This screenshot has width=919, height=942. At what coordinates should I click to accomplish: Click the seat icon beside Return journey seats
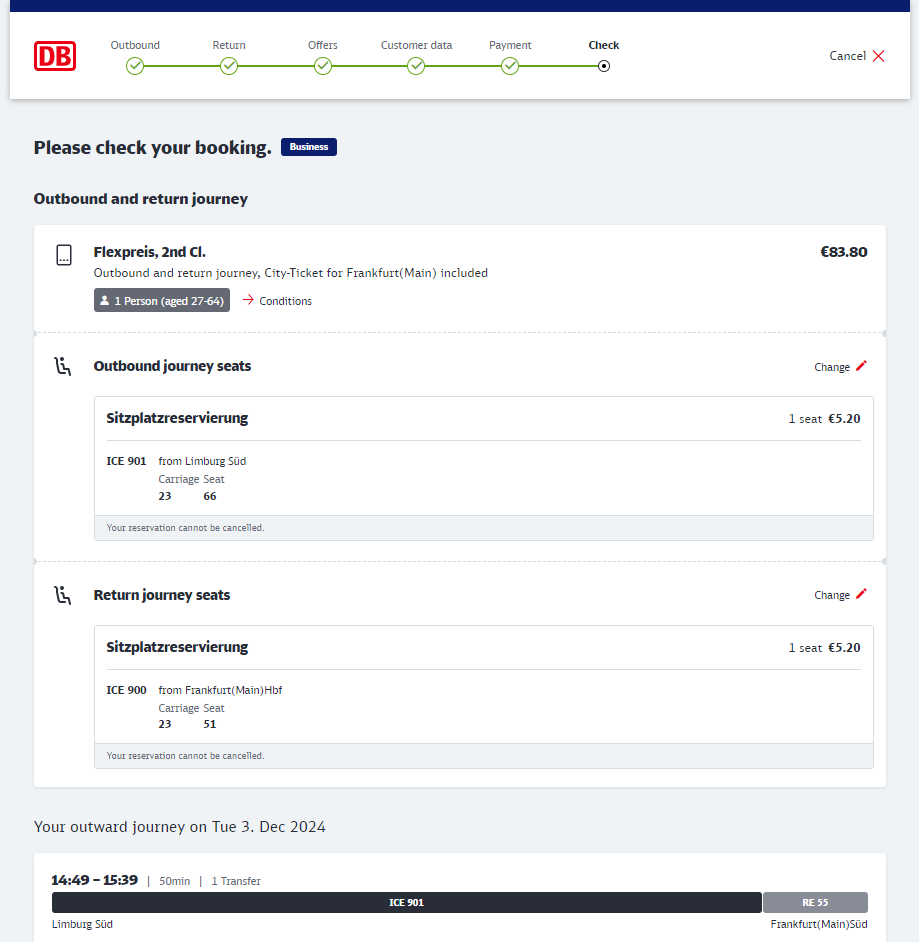[62, 595]
